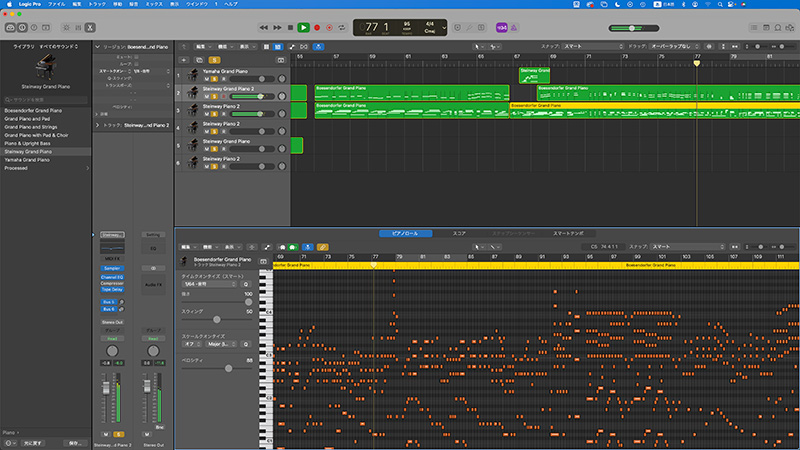Open tracks area View menu dropdown
The image size is (800, 450).
[x=247, y=46]
